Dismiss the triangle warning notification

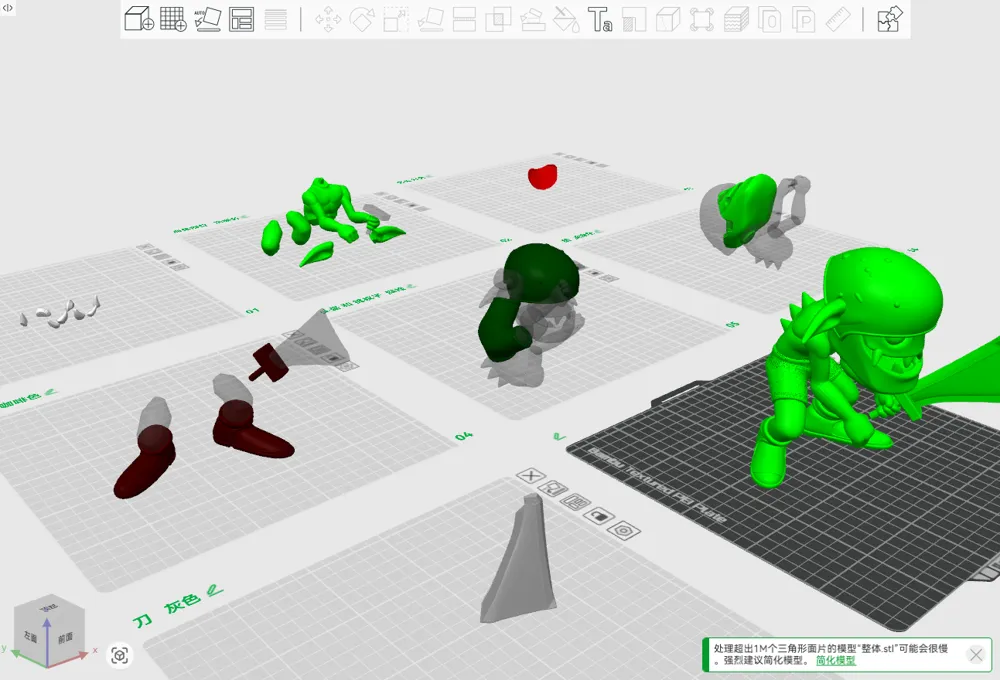pyautogui.click(x=976, y=654)
